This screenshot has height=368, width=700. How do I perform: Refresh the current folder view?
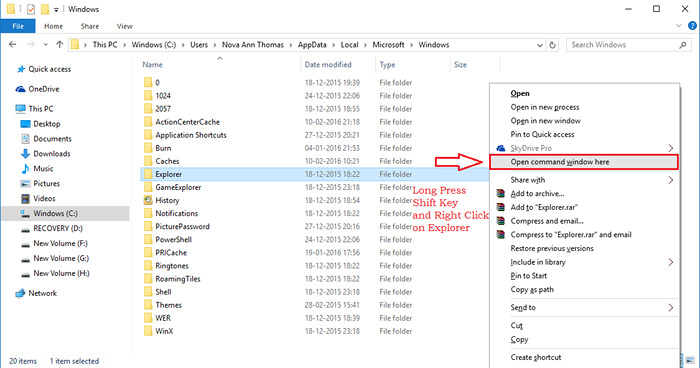point(553,45)
